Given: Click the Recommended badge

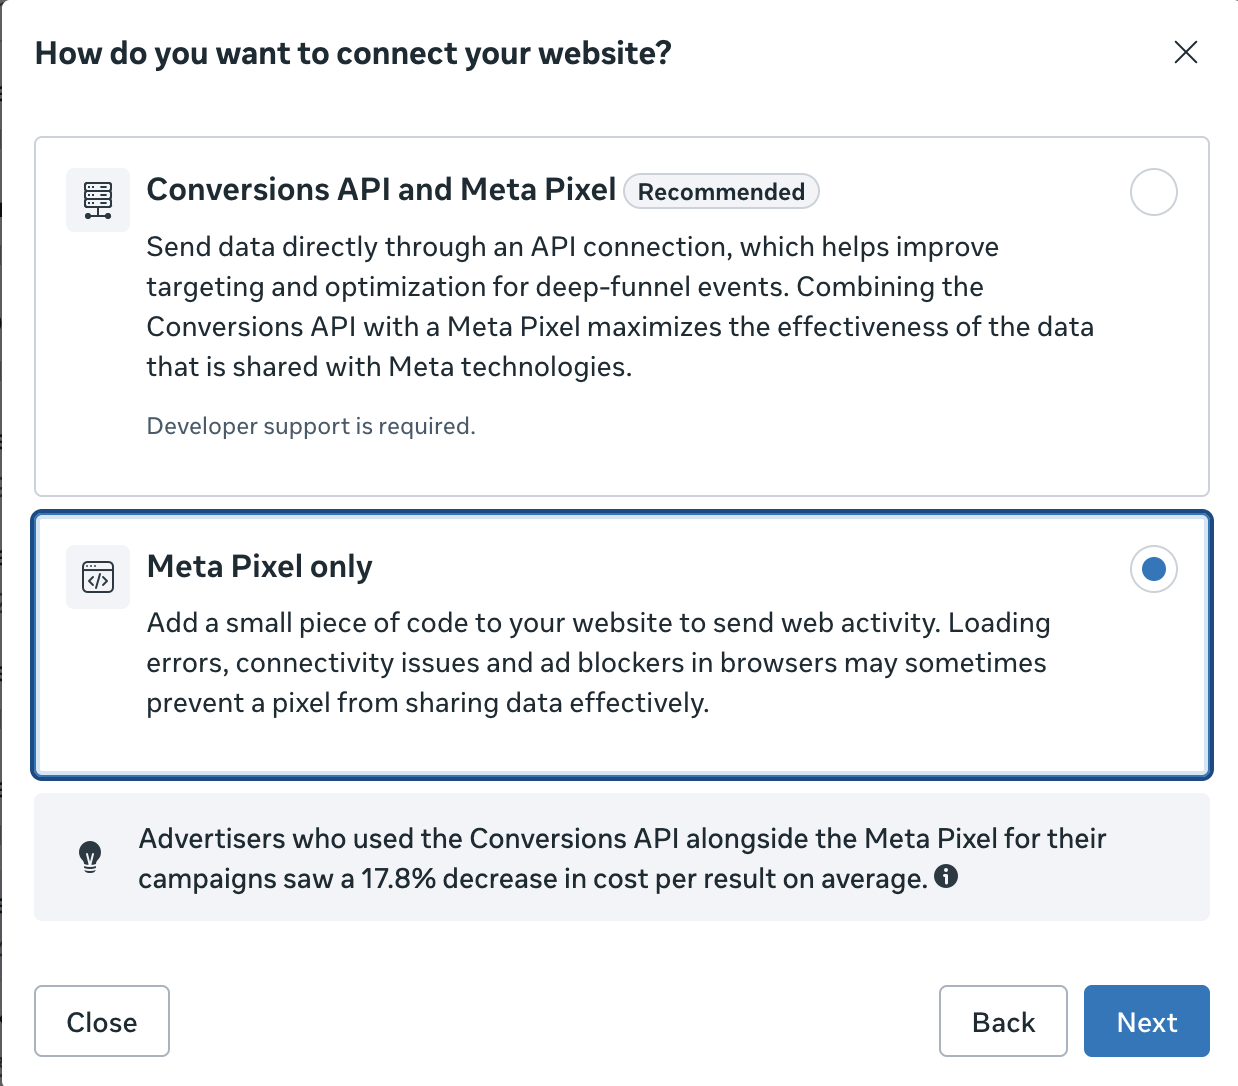Looking at the screenshot, I should click(x=721, y=191).
